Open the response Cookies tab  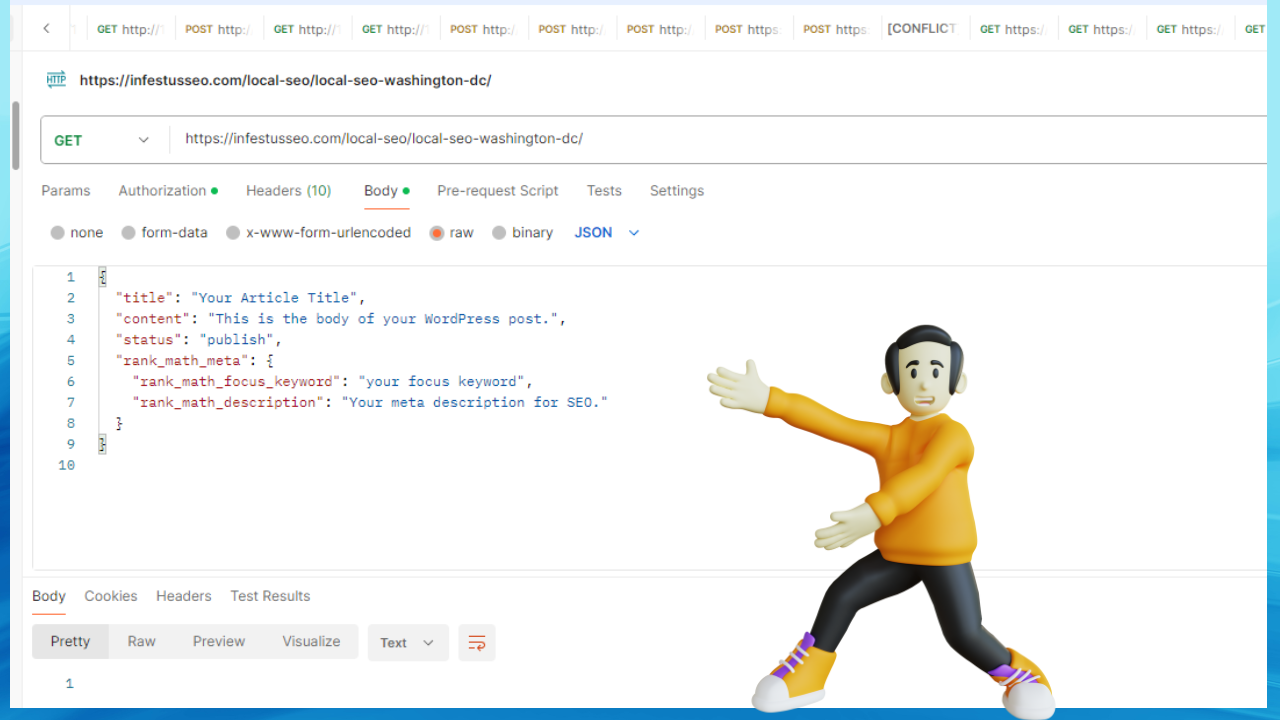pos(111,596)
